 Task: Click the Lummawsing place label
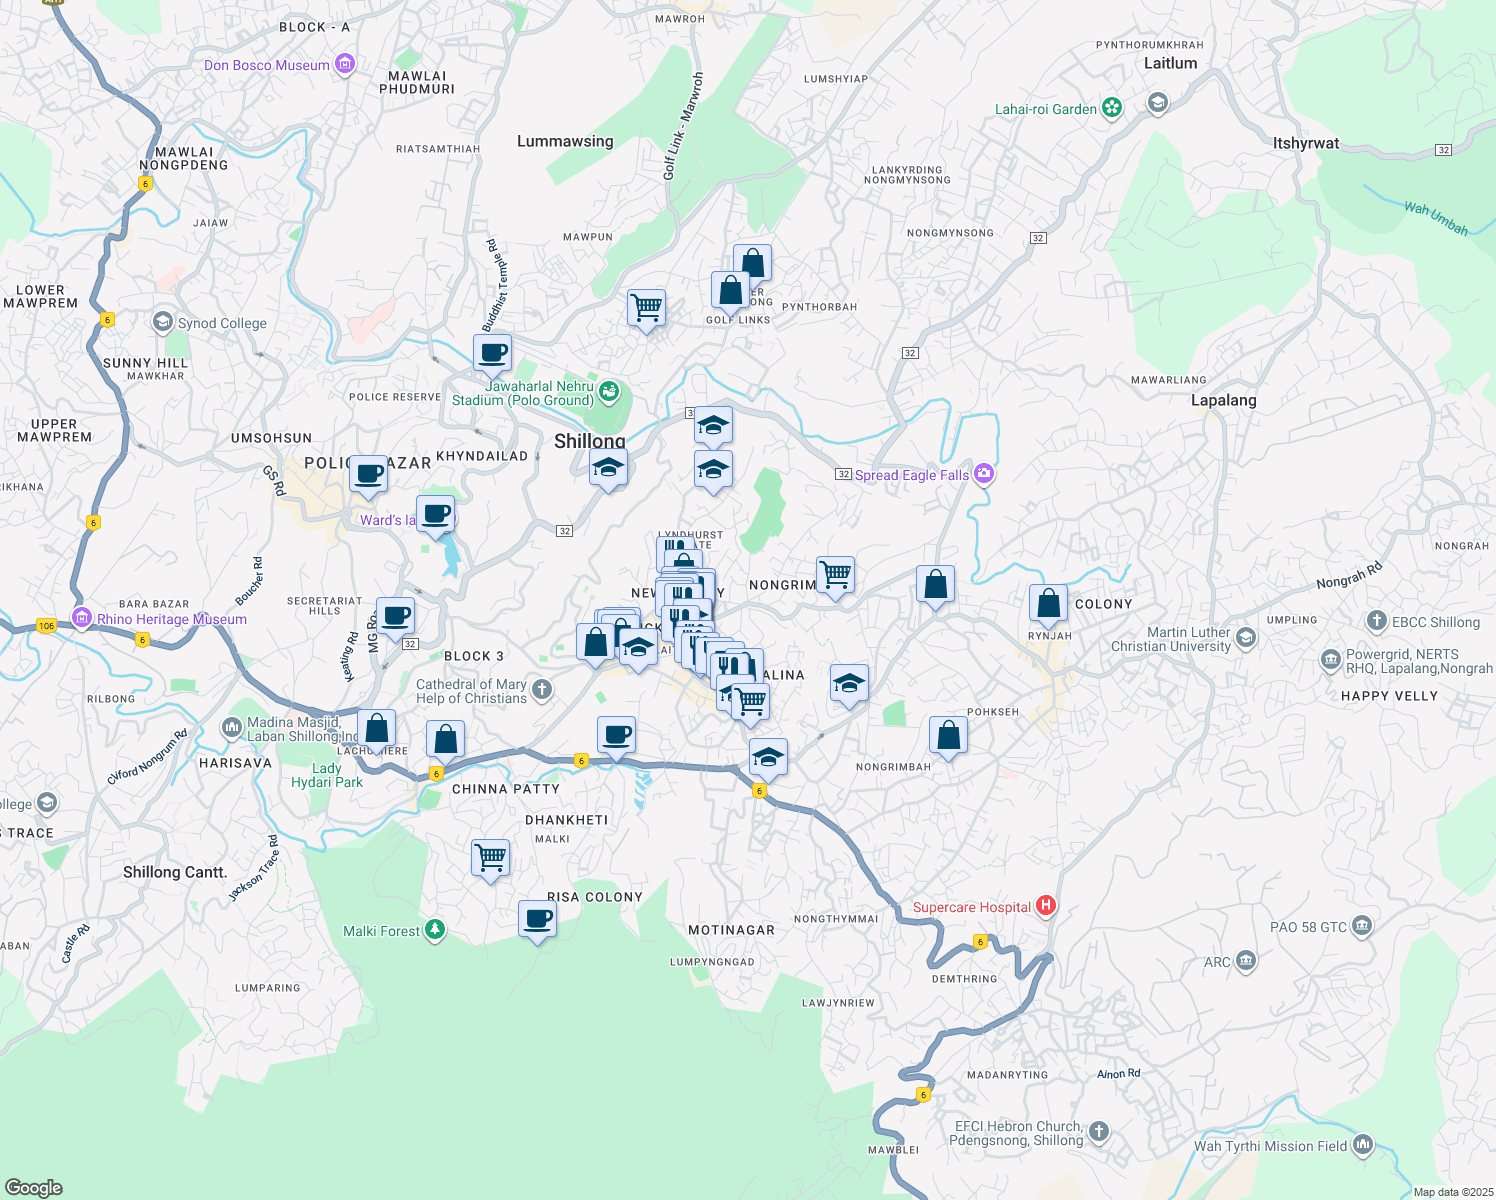[565, 141]
